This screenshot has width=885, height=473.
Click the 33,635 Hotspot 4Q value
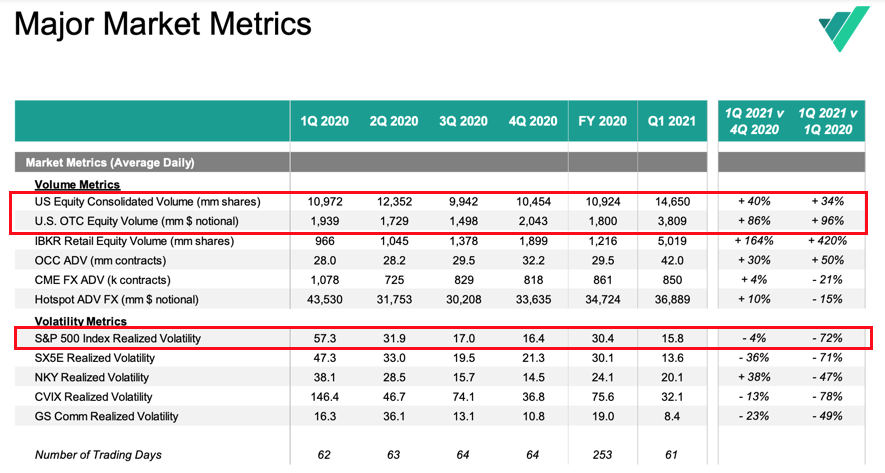pyautogui.click(x=533, y=300)
